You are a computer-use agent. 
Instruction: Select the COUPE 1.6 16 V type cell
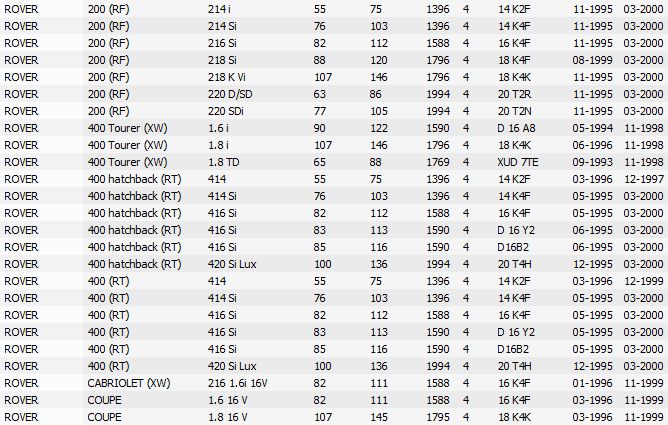[x=227, y=400]
